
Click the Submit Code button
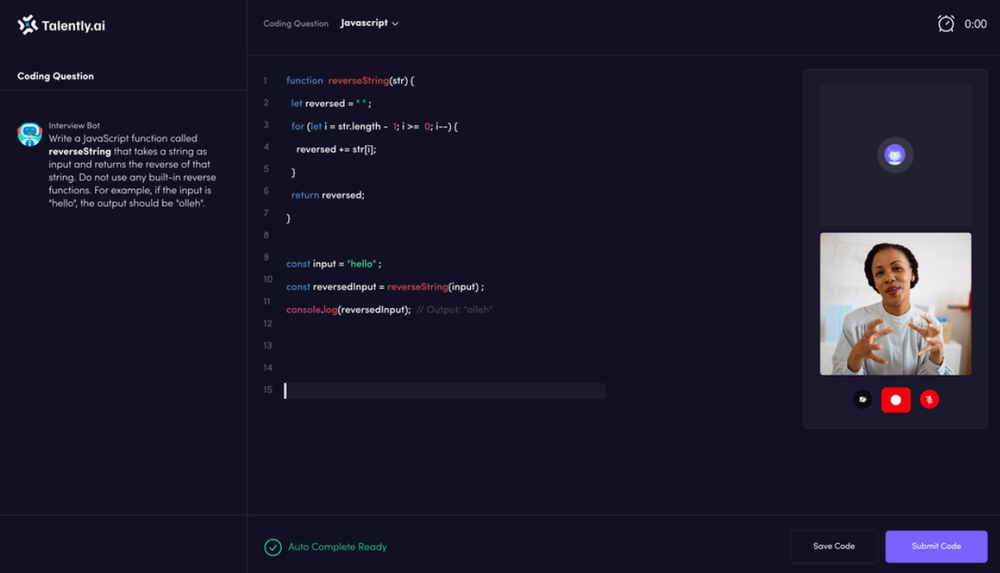[x=936, y=546]
